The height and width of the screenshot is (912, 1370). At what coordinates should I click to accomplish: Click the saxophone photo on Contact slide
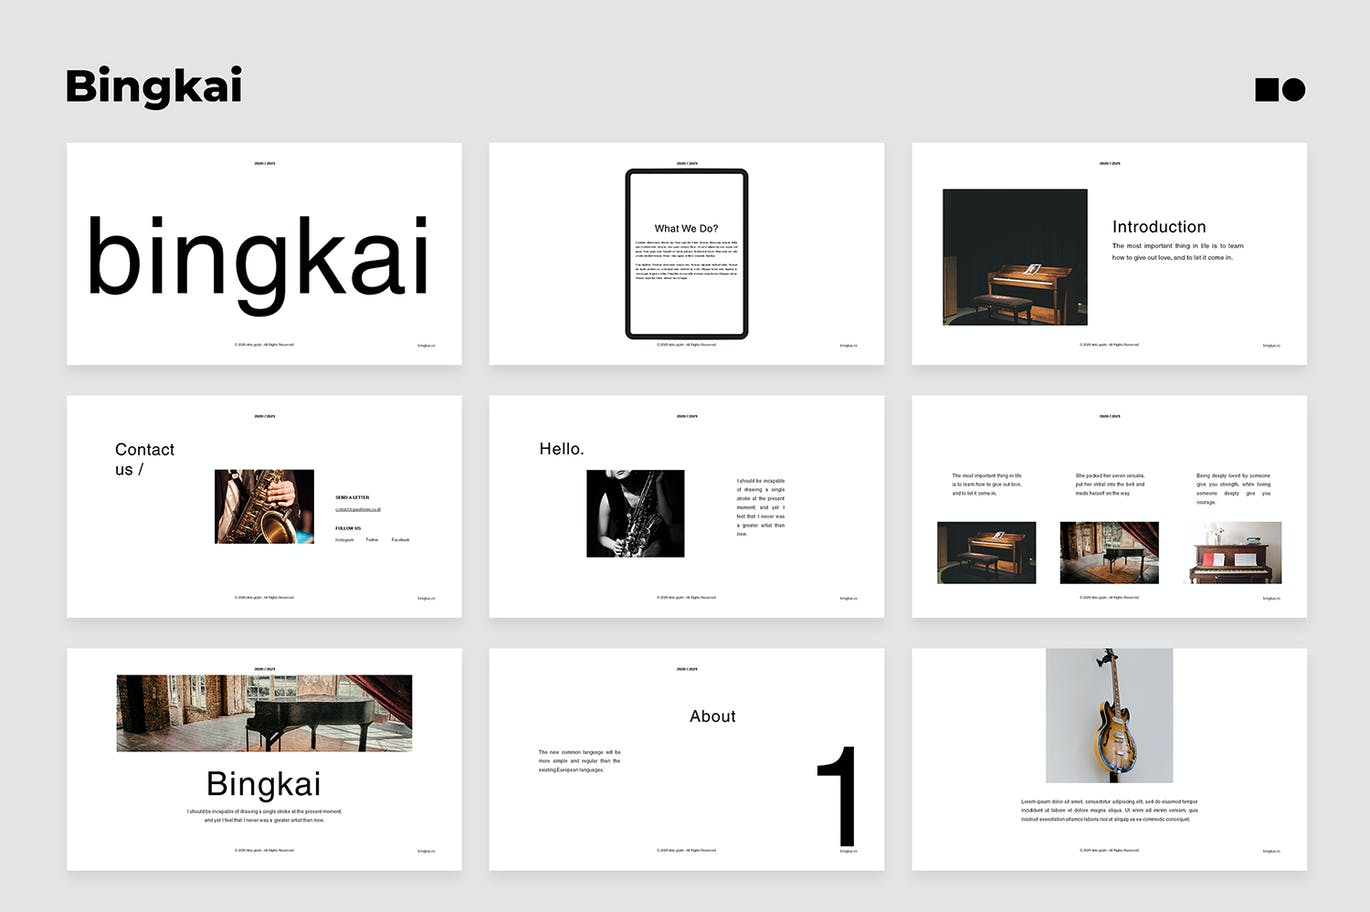pos(264,507)
